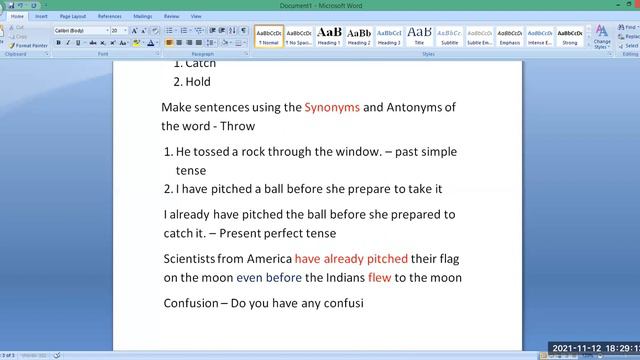
Task: Toggle the numbered list
Action: click(184, 31)
